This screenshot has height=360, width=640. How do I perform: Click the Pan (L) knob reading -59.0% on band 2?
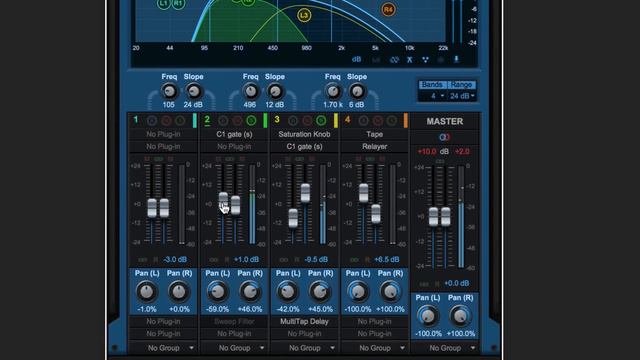point(217,291)
